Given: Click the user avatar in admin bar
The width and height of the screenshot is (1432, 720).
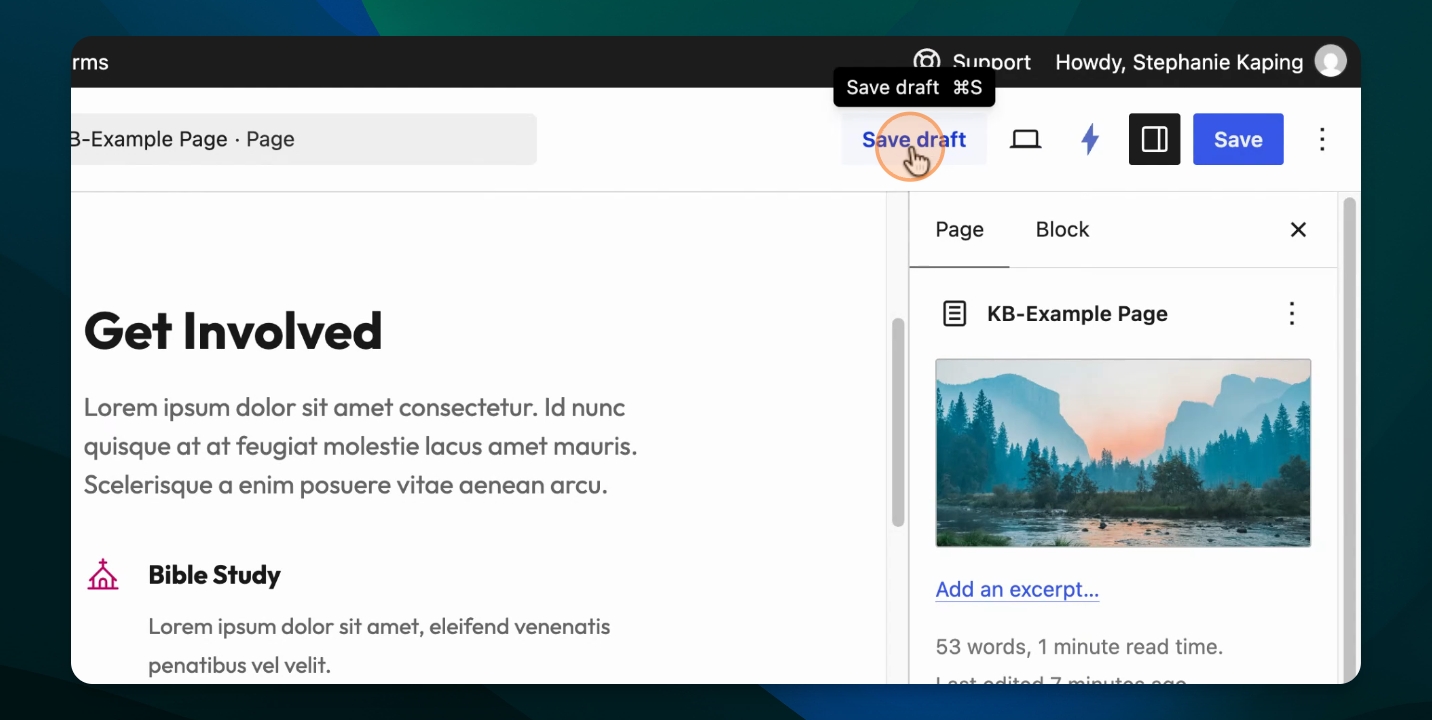Looking at the screenshot, I should click(x=1330, y=62).
